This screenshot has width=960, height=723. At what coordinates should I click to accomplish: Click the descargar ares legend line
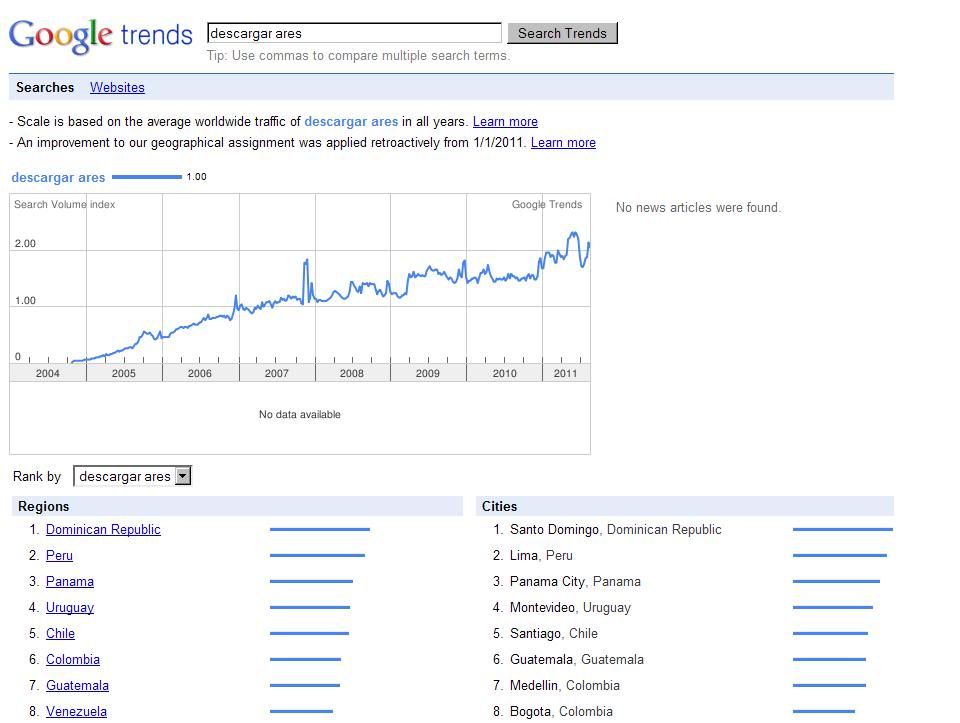(x=147, y=177)
